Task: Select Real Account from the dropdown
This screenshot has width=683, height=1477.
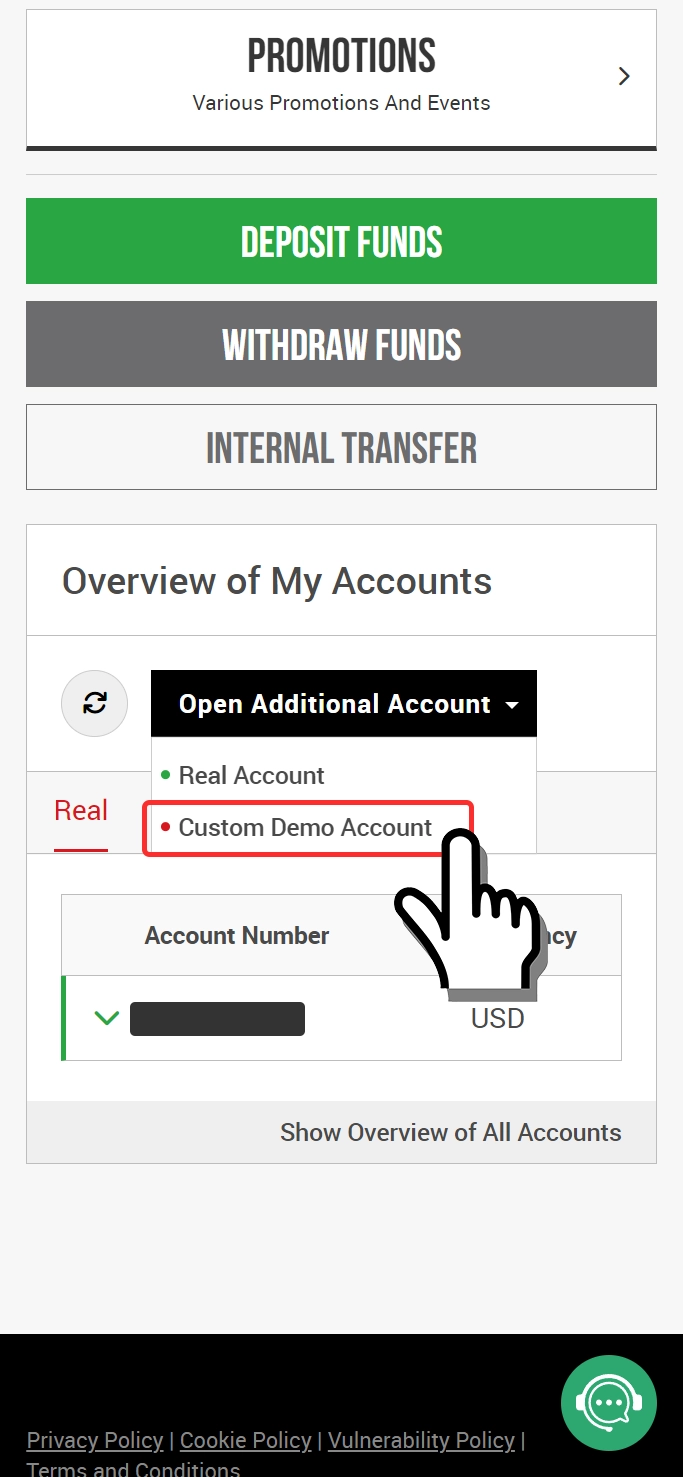Action: tap(251, 775)
